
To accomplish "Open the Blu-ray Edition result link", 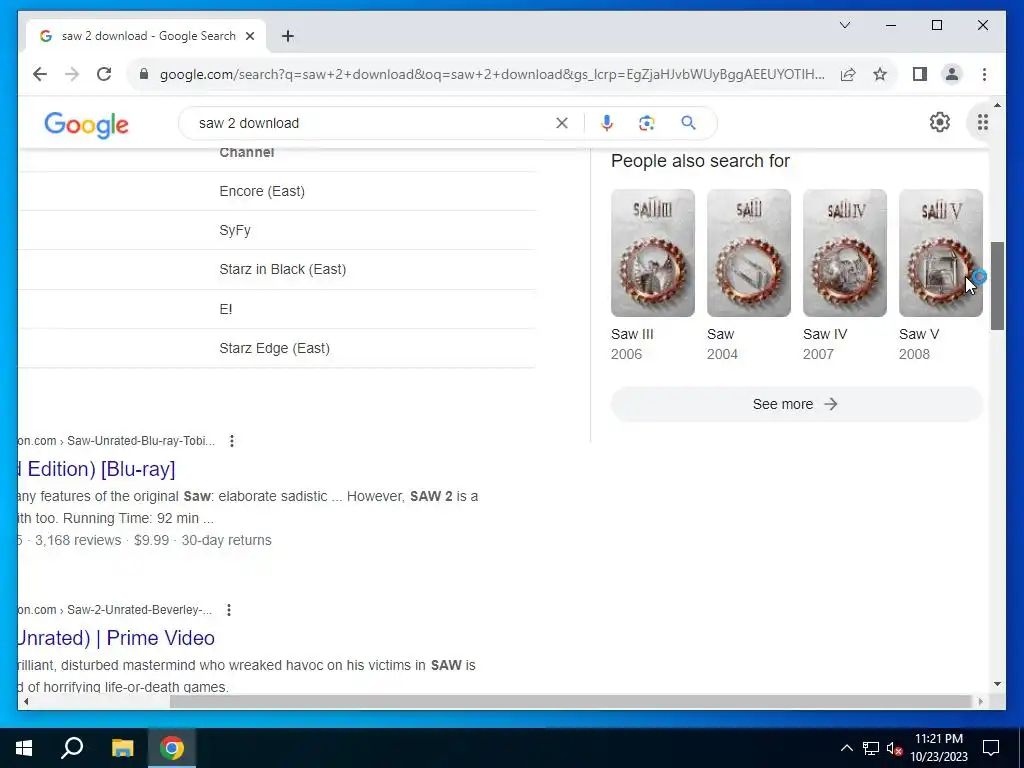I will pos(96,469).
